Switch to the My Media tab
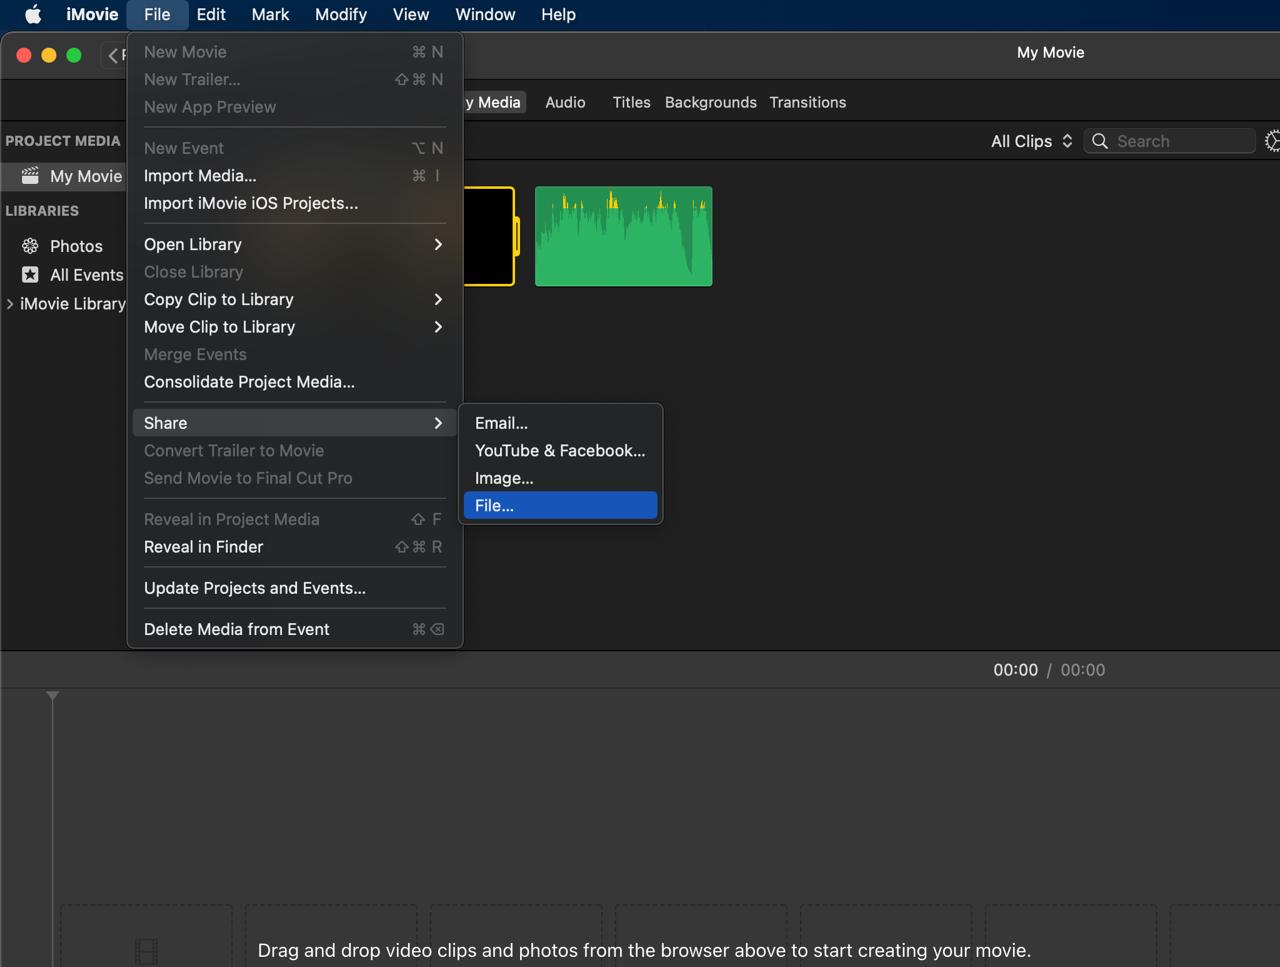1280x967 pixels. coord(494,102)
